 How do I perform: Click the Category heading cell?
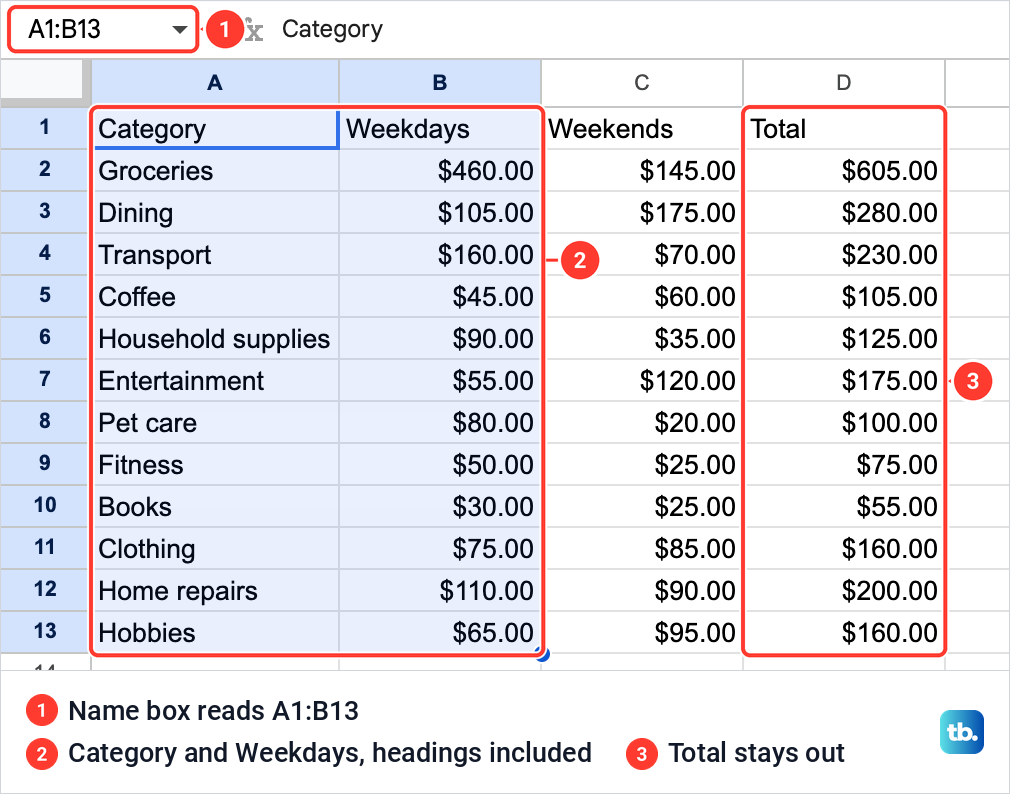(215, 129)
